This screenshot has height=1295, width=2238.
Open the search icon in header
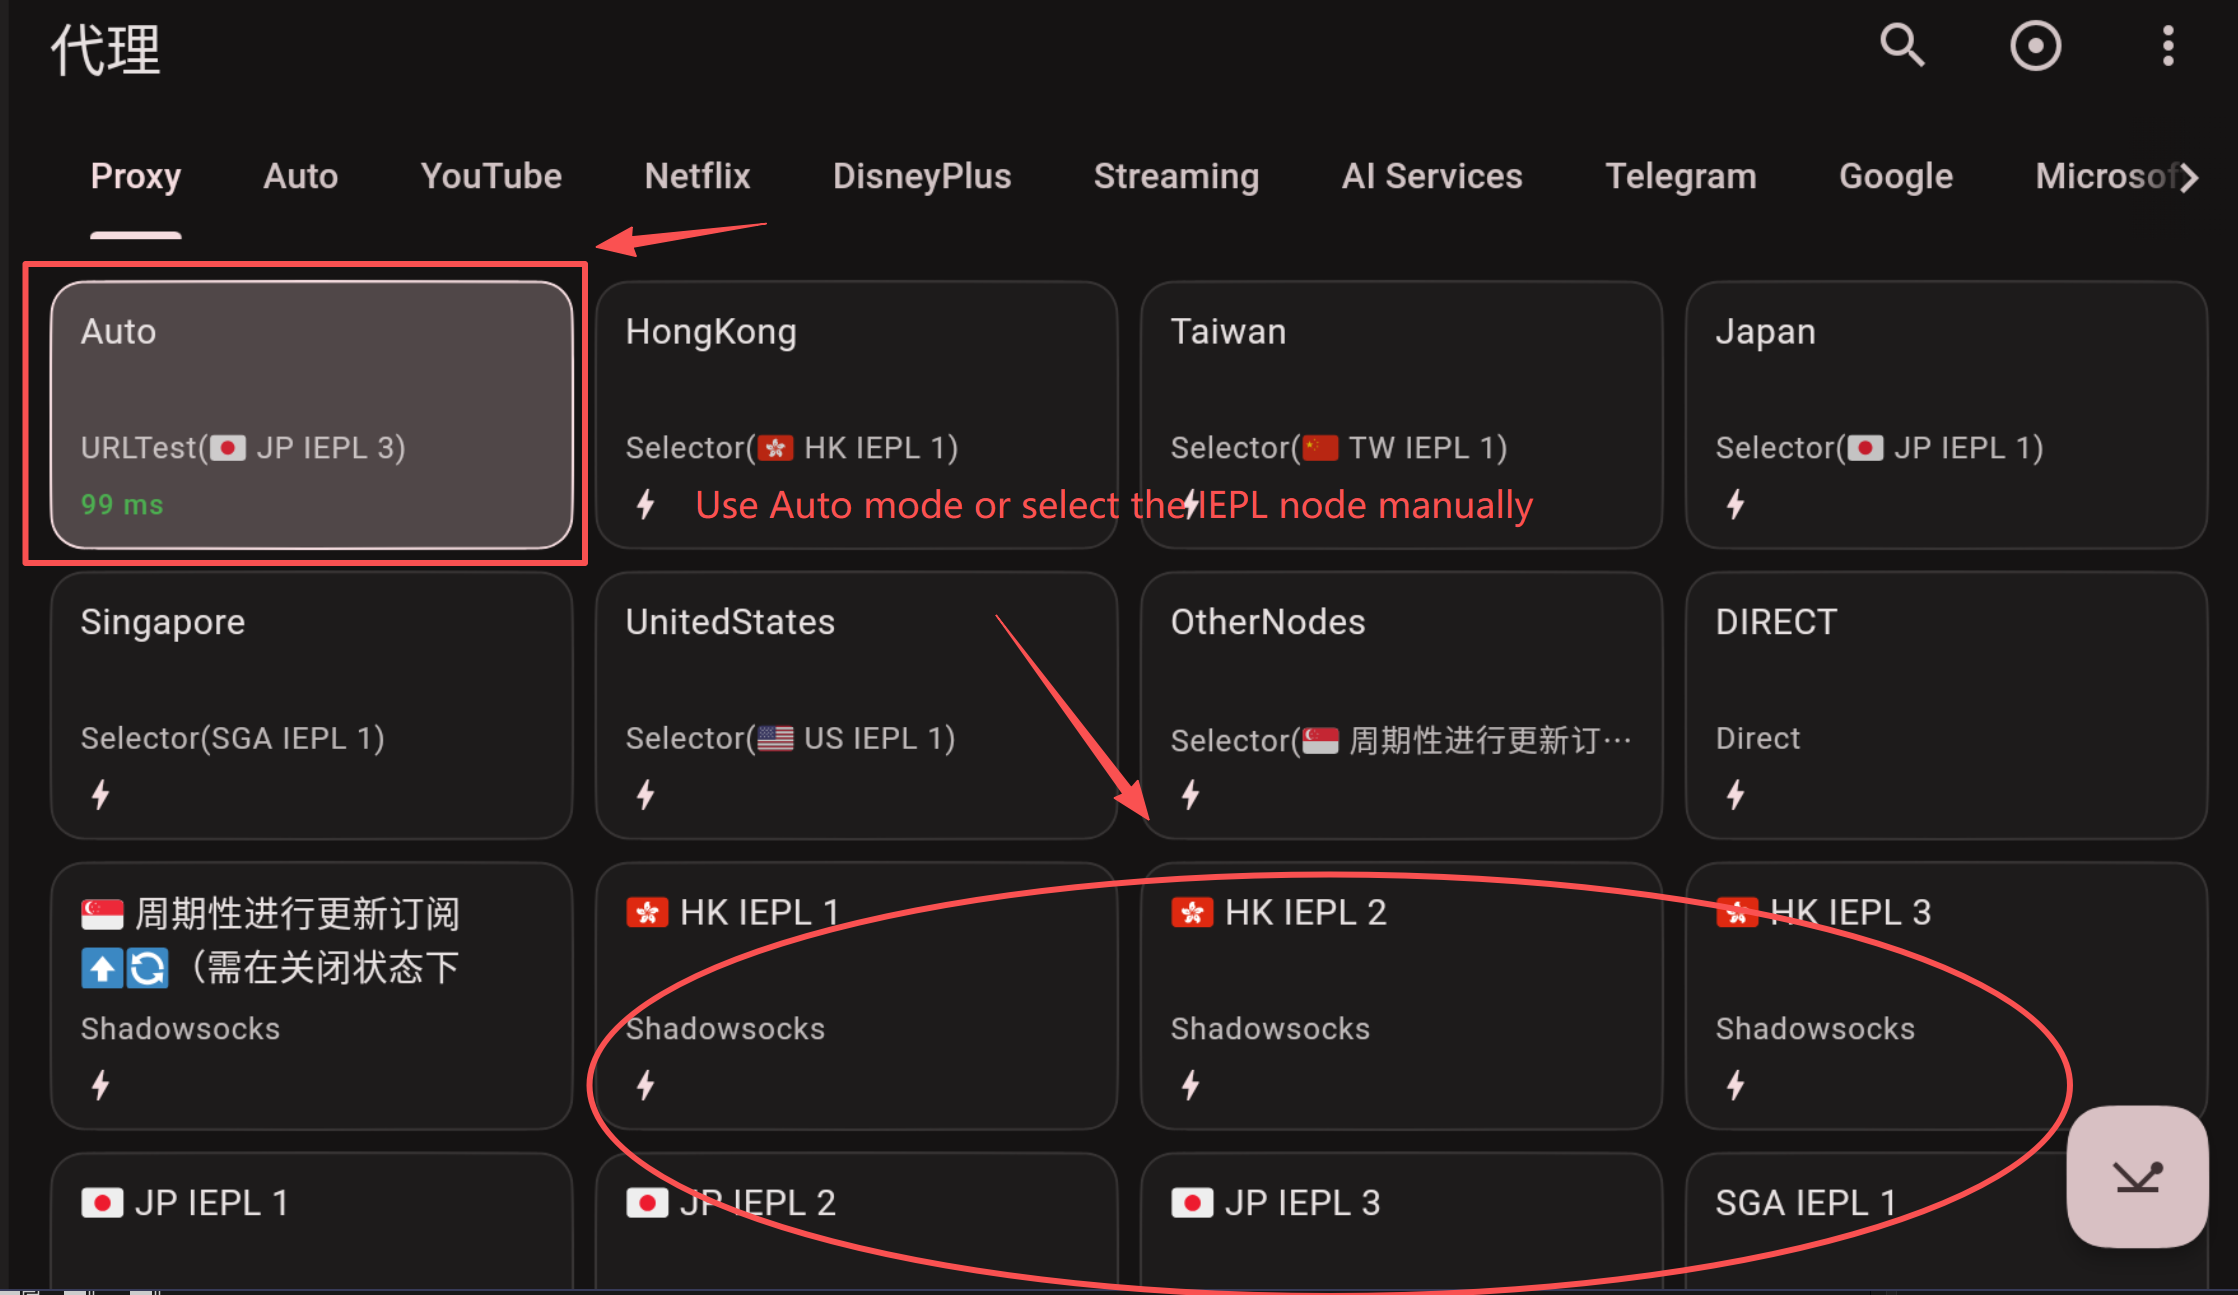(x=1901, y=46)
